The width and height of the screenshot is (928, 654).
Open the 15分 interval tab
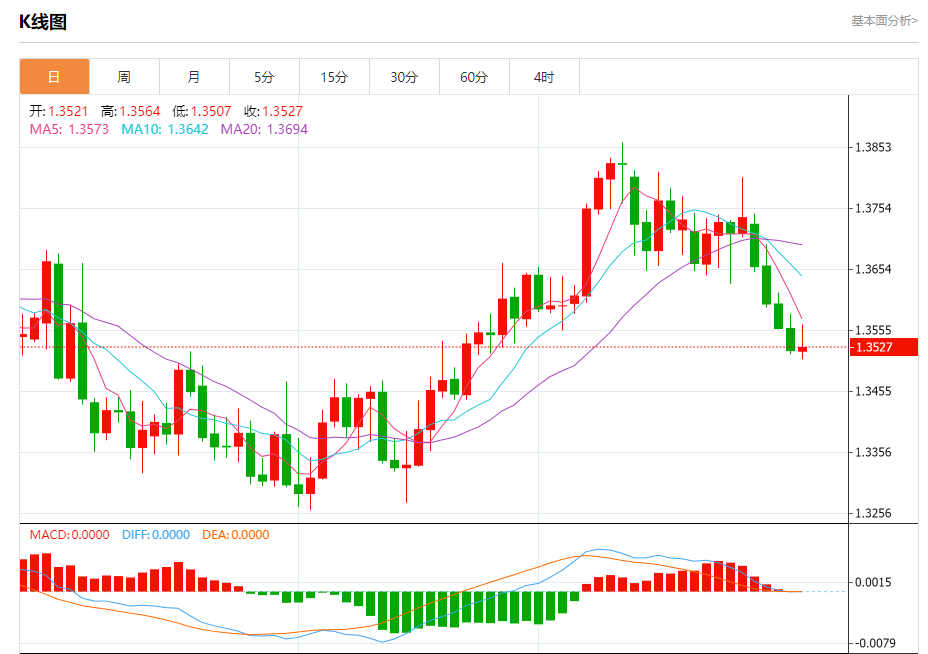(334, 77)
